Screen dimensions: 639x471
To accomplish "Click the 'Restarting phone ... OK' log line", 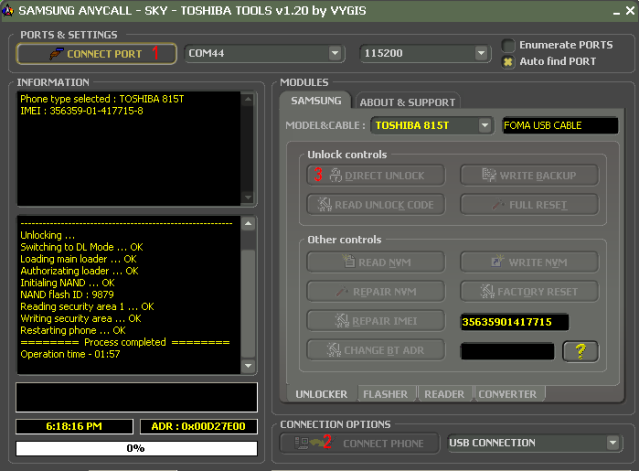I will click(73, 330).
